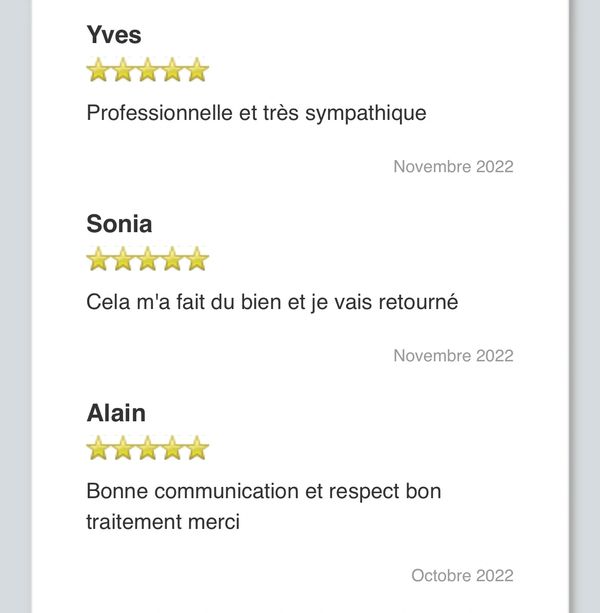Click the second star in Sonia's rating

[123, 260]
